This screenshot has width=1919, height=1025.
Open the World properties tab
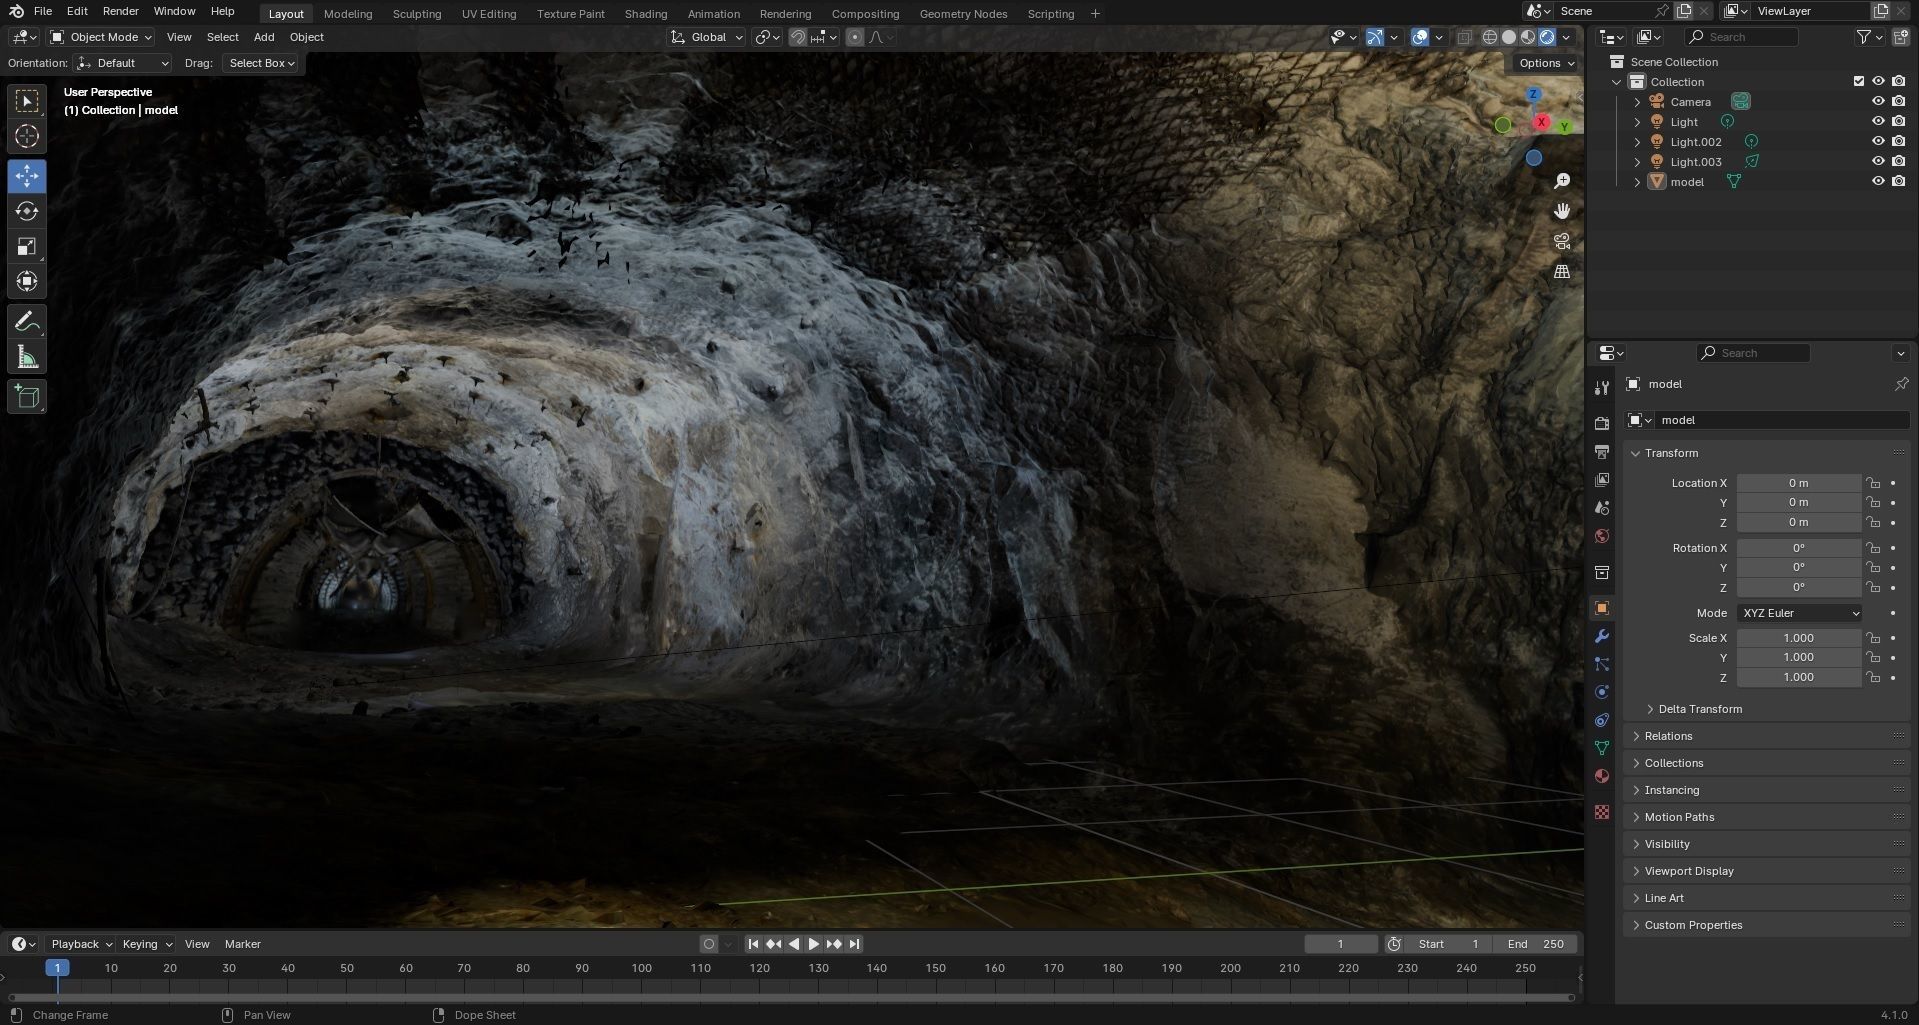click(1602, 536)
